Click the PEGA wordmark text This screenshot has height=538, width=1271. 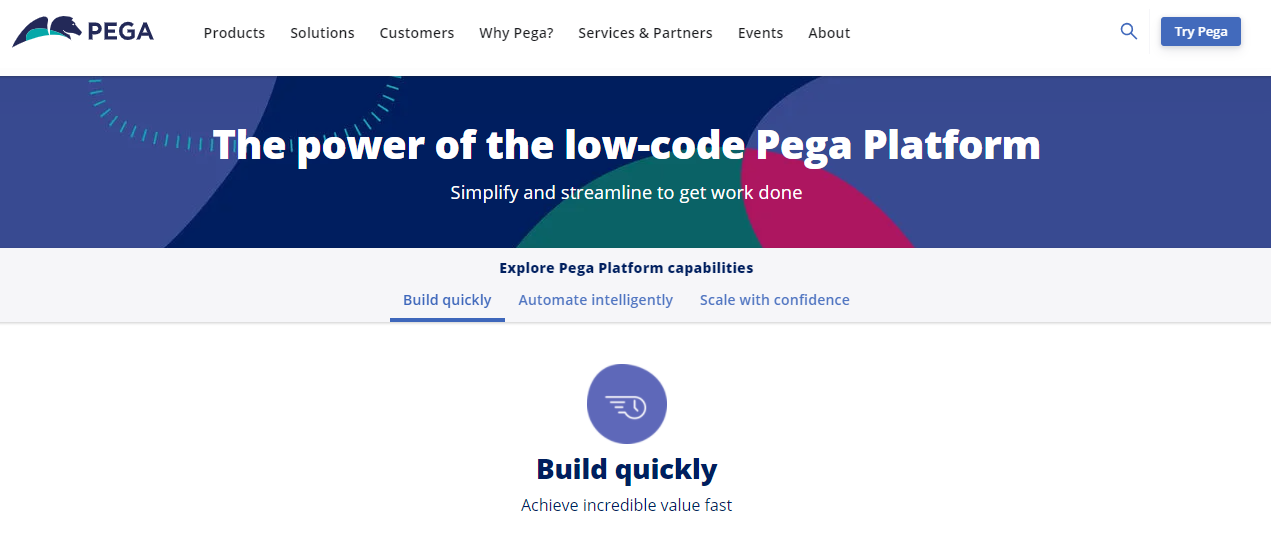(120, 32)
